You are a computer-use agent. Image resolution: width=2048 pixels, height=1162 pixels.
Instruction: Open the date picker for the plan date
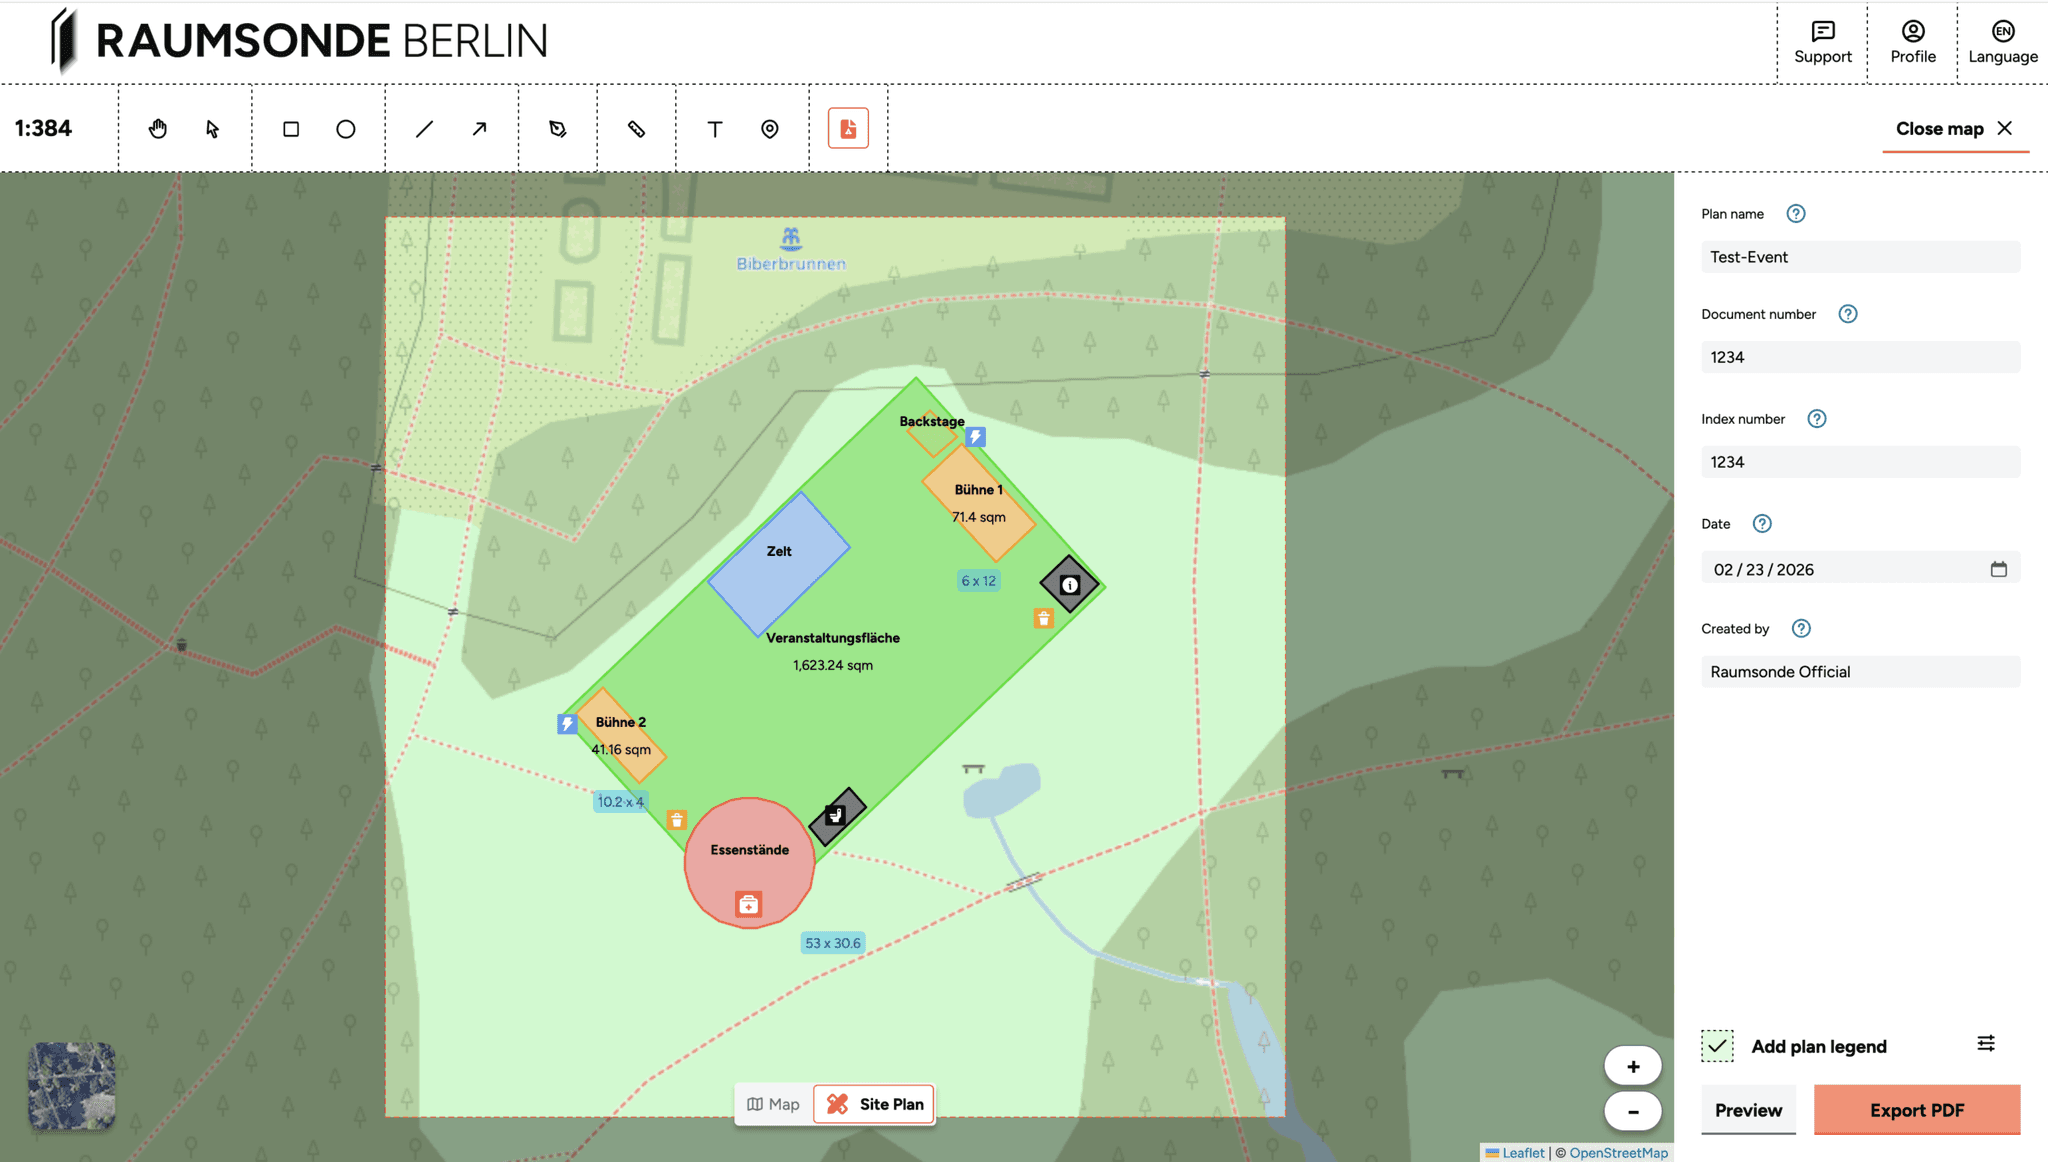click(2000, 568)
